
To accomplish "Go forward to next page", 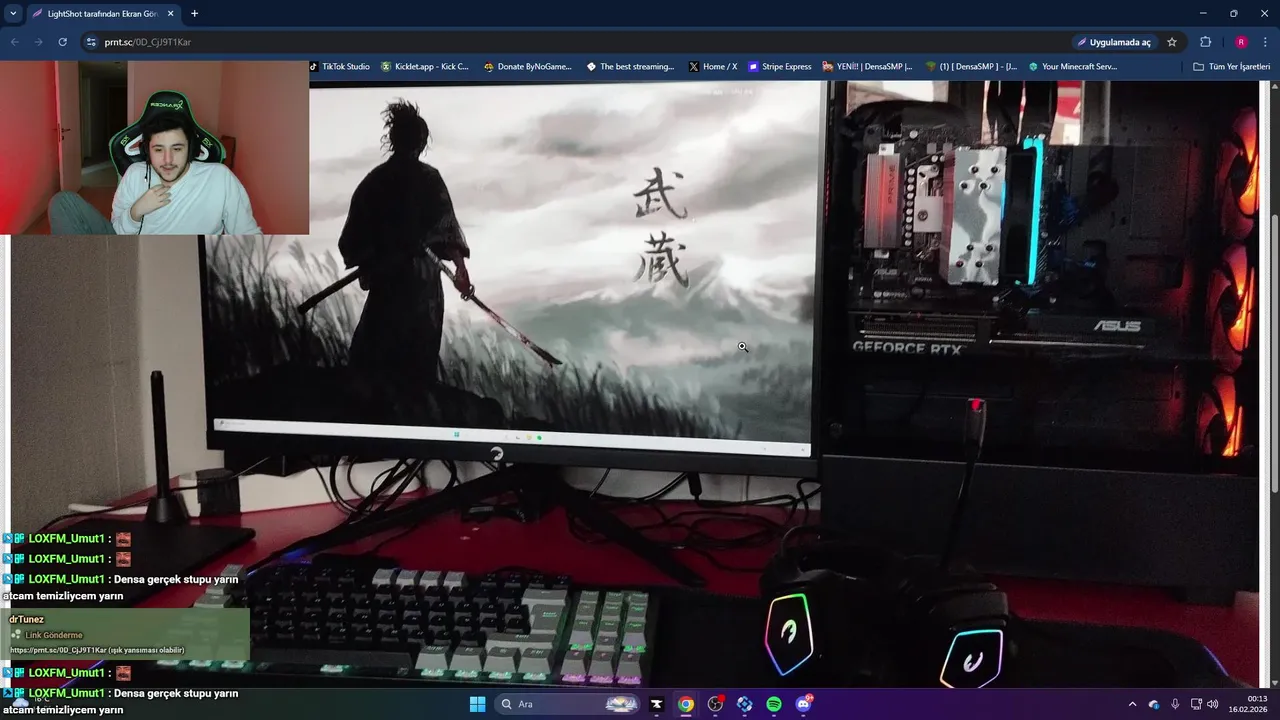I will click(x=38, y=42).
